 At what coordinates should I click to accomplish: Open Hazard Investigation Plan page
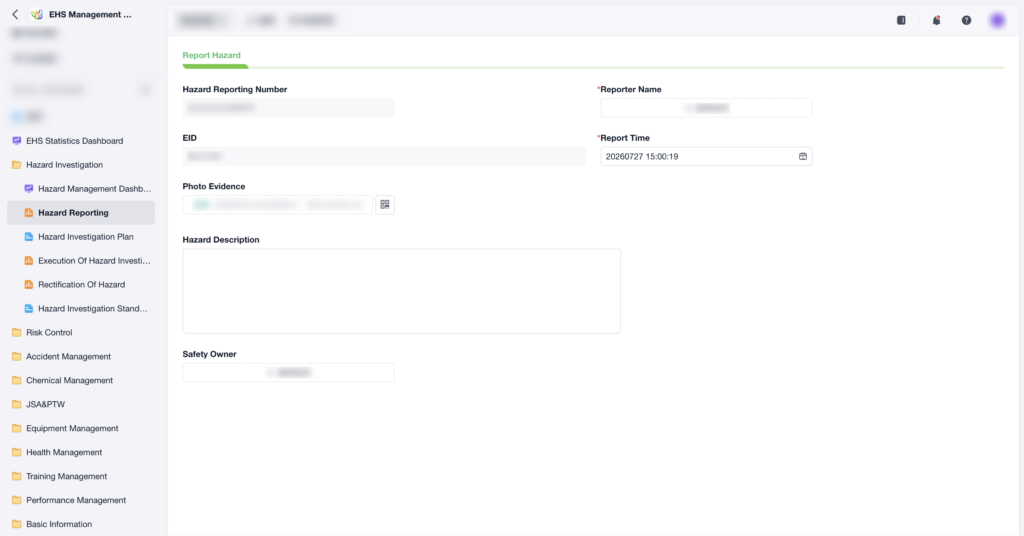tap(86, 237)
